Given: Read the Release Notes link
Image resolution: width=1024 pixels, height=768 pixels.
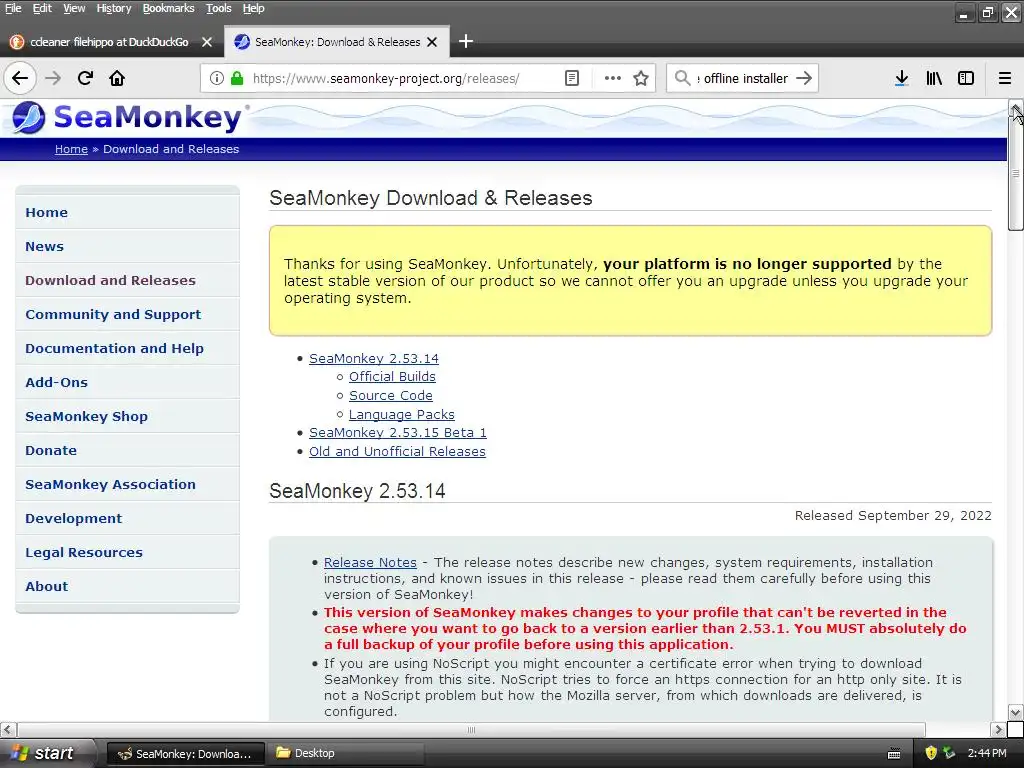Looking at the screenshot, I should [370, 562].
